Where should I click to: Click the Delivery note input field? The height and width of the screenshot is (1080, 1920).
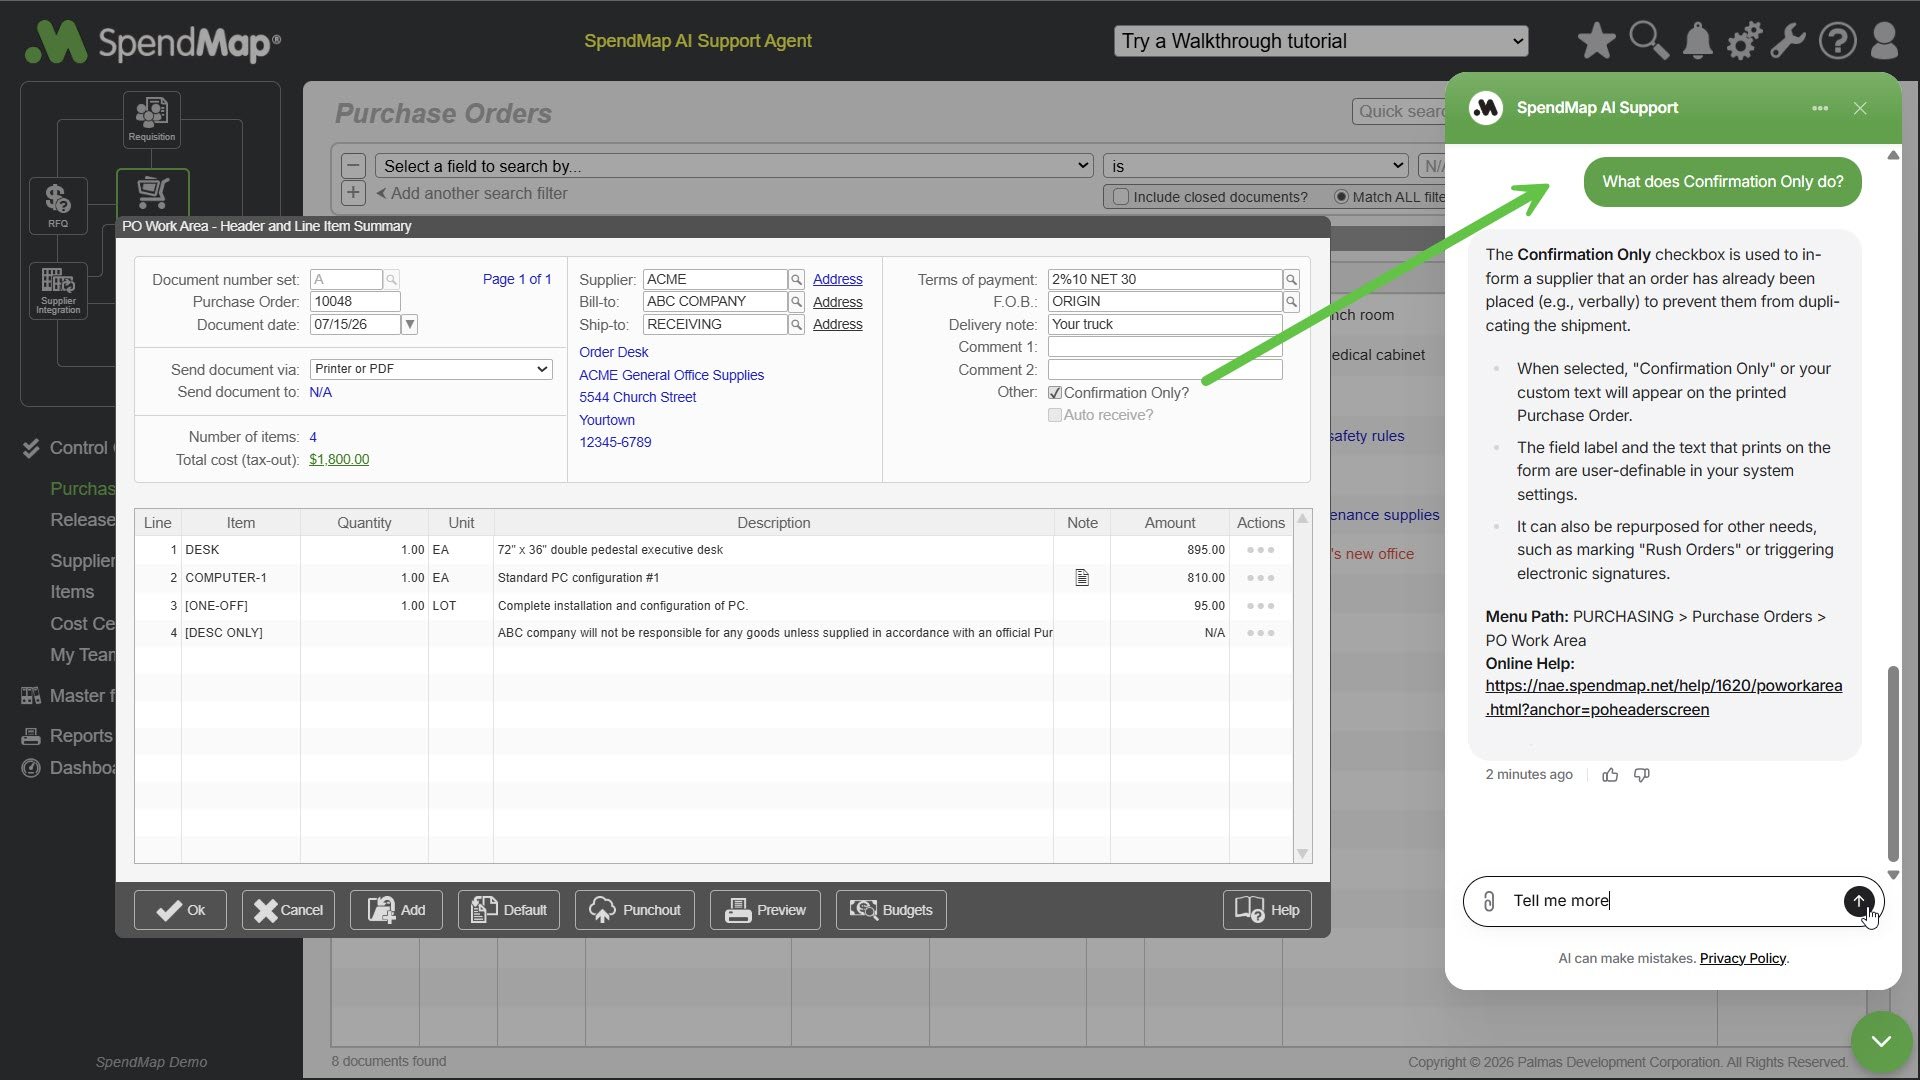pos(1165,325)
